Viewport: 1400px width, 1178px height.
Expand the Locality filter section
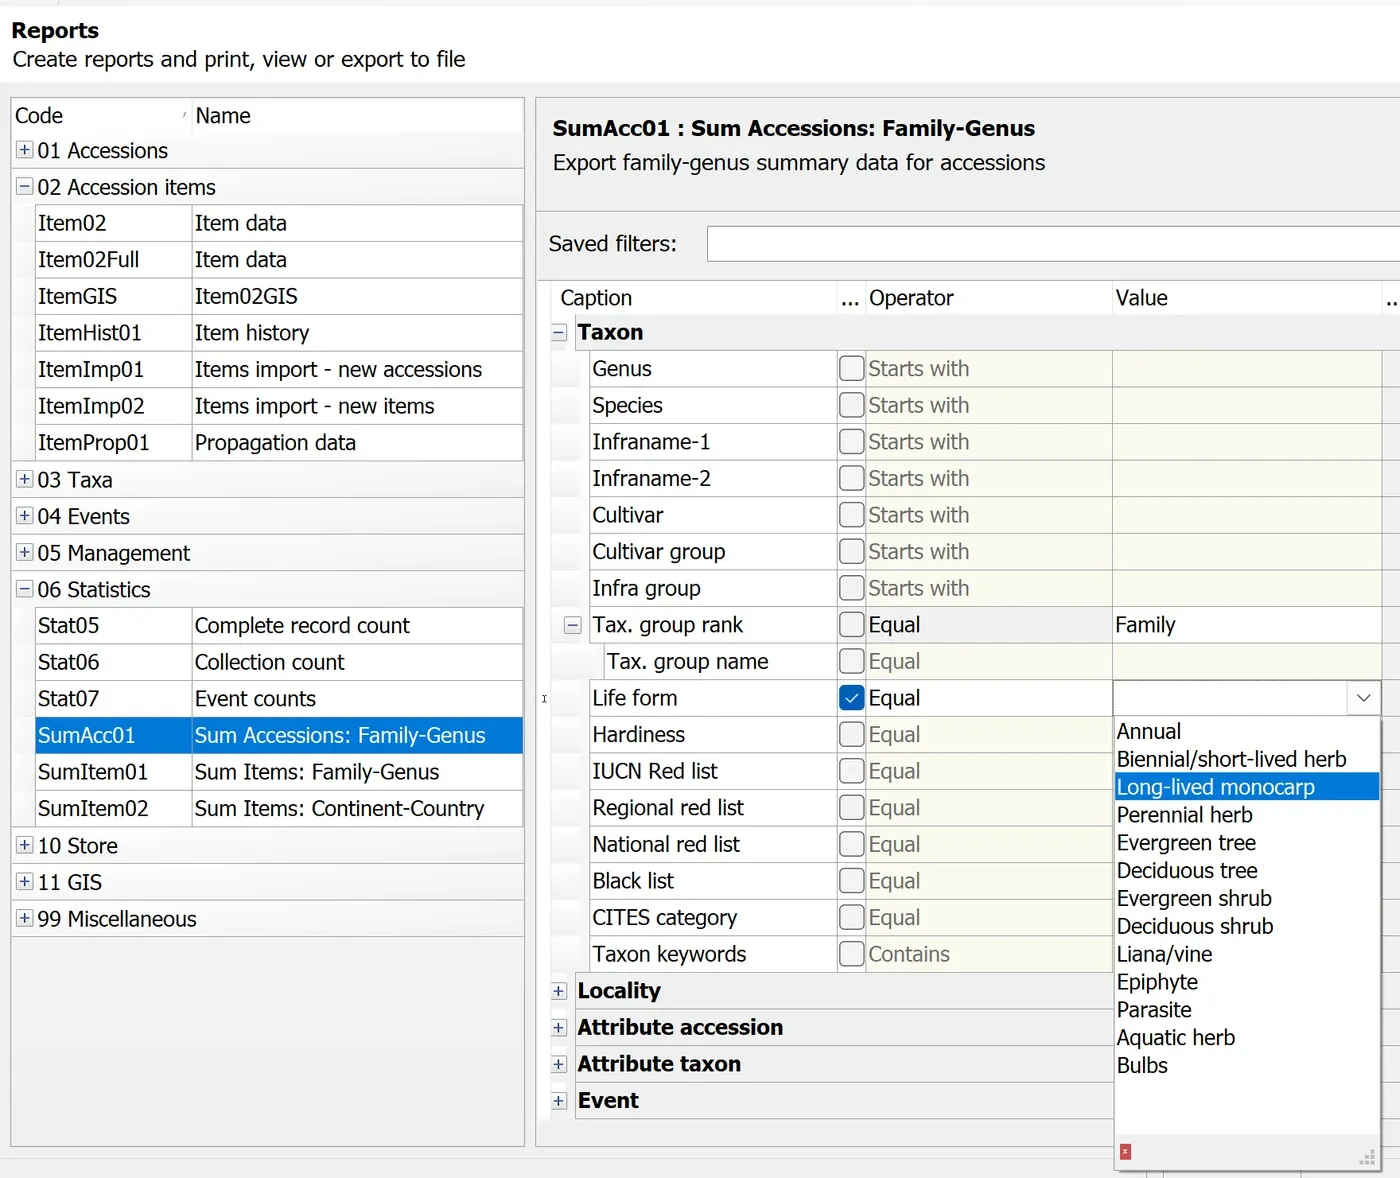pyautogui.click(x=559, y=991)
